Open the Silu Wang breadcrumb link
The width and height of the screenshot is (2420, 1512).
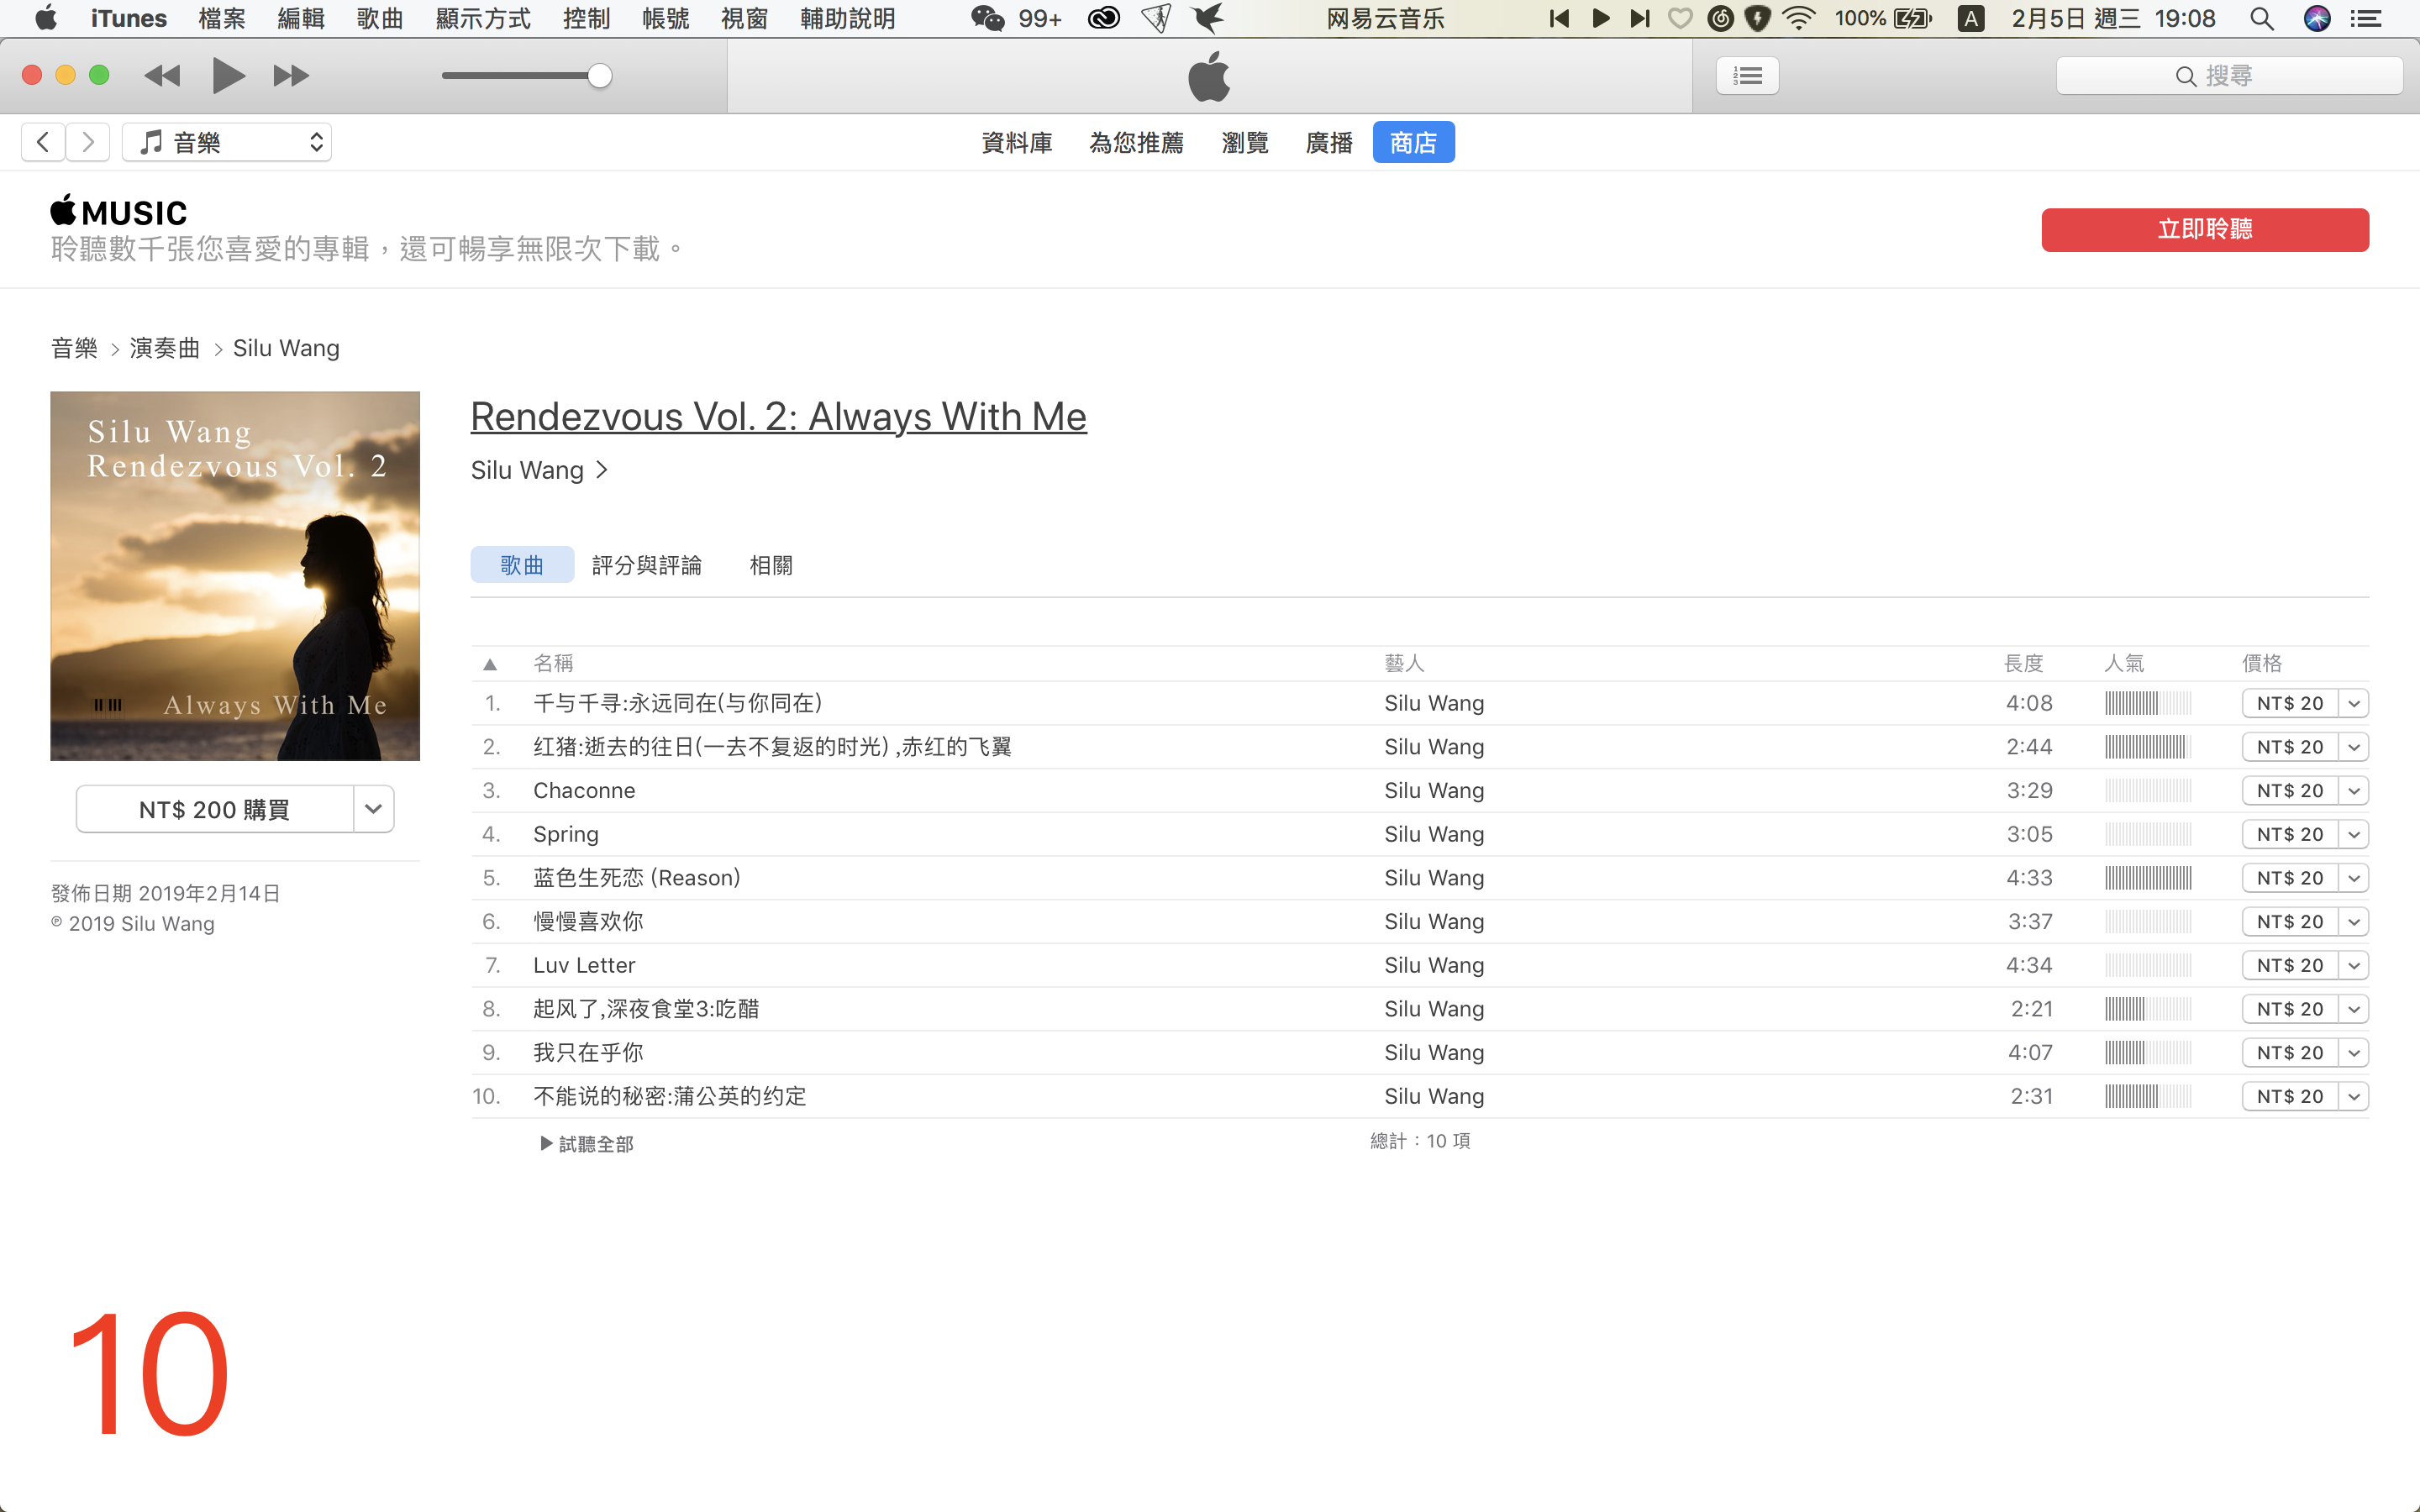tap(286, 348)
